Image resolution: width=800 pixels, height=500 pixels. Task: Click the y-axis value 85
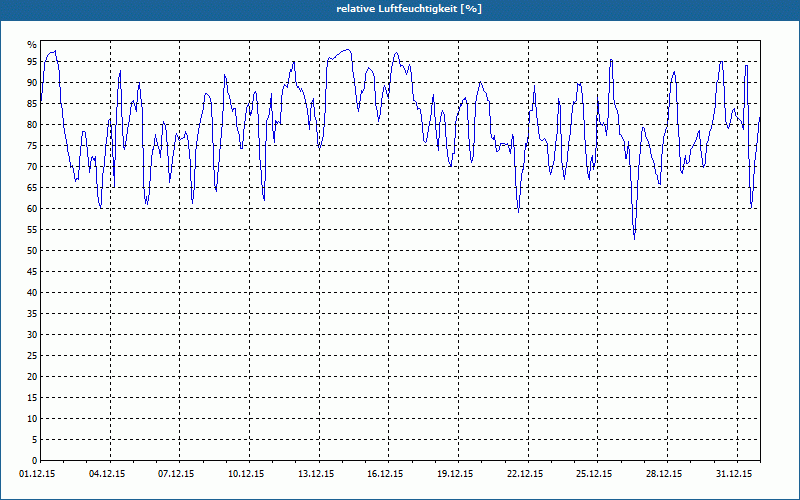click(32, 104)
